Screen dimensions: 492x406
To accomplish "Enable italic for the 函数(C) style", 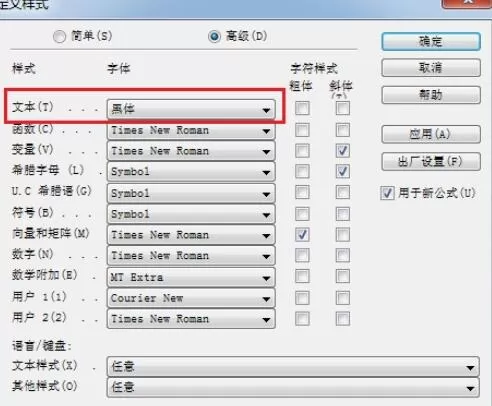I will [x=343, y=130].
